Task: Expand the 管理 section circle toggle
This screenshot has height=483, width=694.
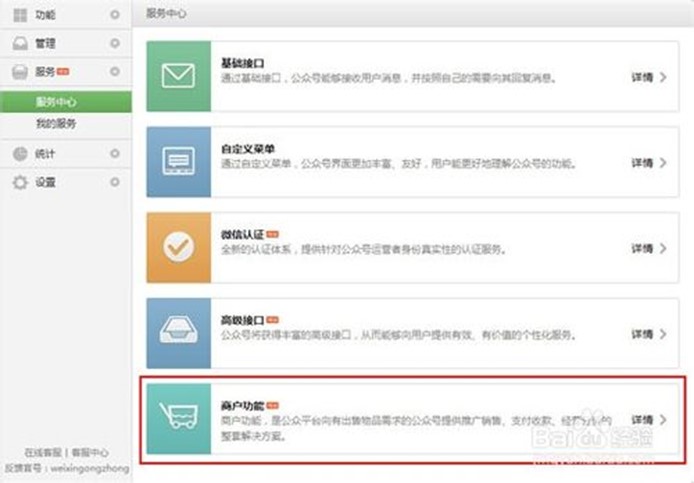Action: click(x=115, y=43)
